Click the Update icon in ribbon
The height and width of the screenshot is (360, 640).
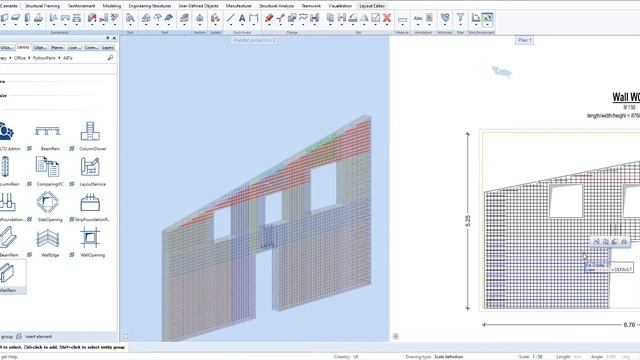click(215, 18)
